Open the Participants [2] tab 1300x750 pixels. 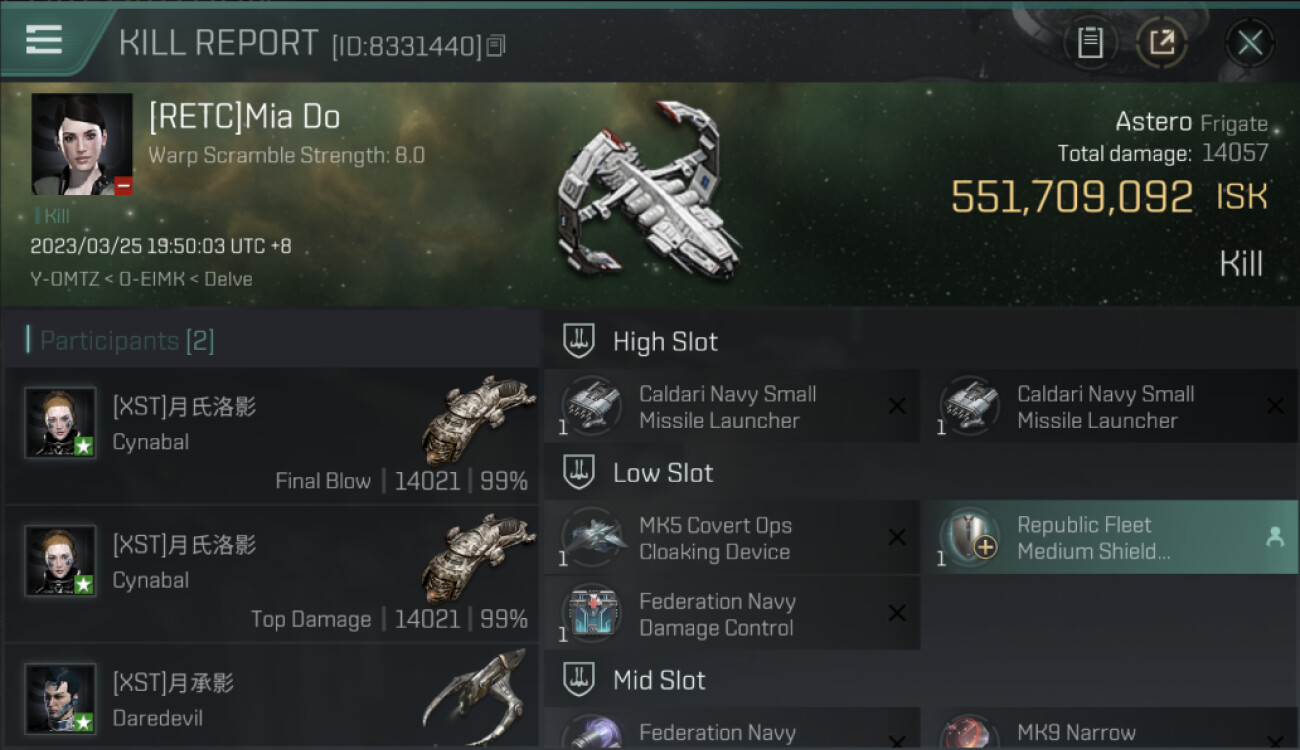(127, 341)
